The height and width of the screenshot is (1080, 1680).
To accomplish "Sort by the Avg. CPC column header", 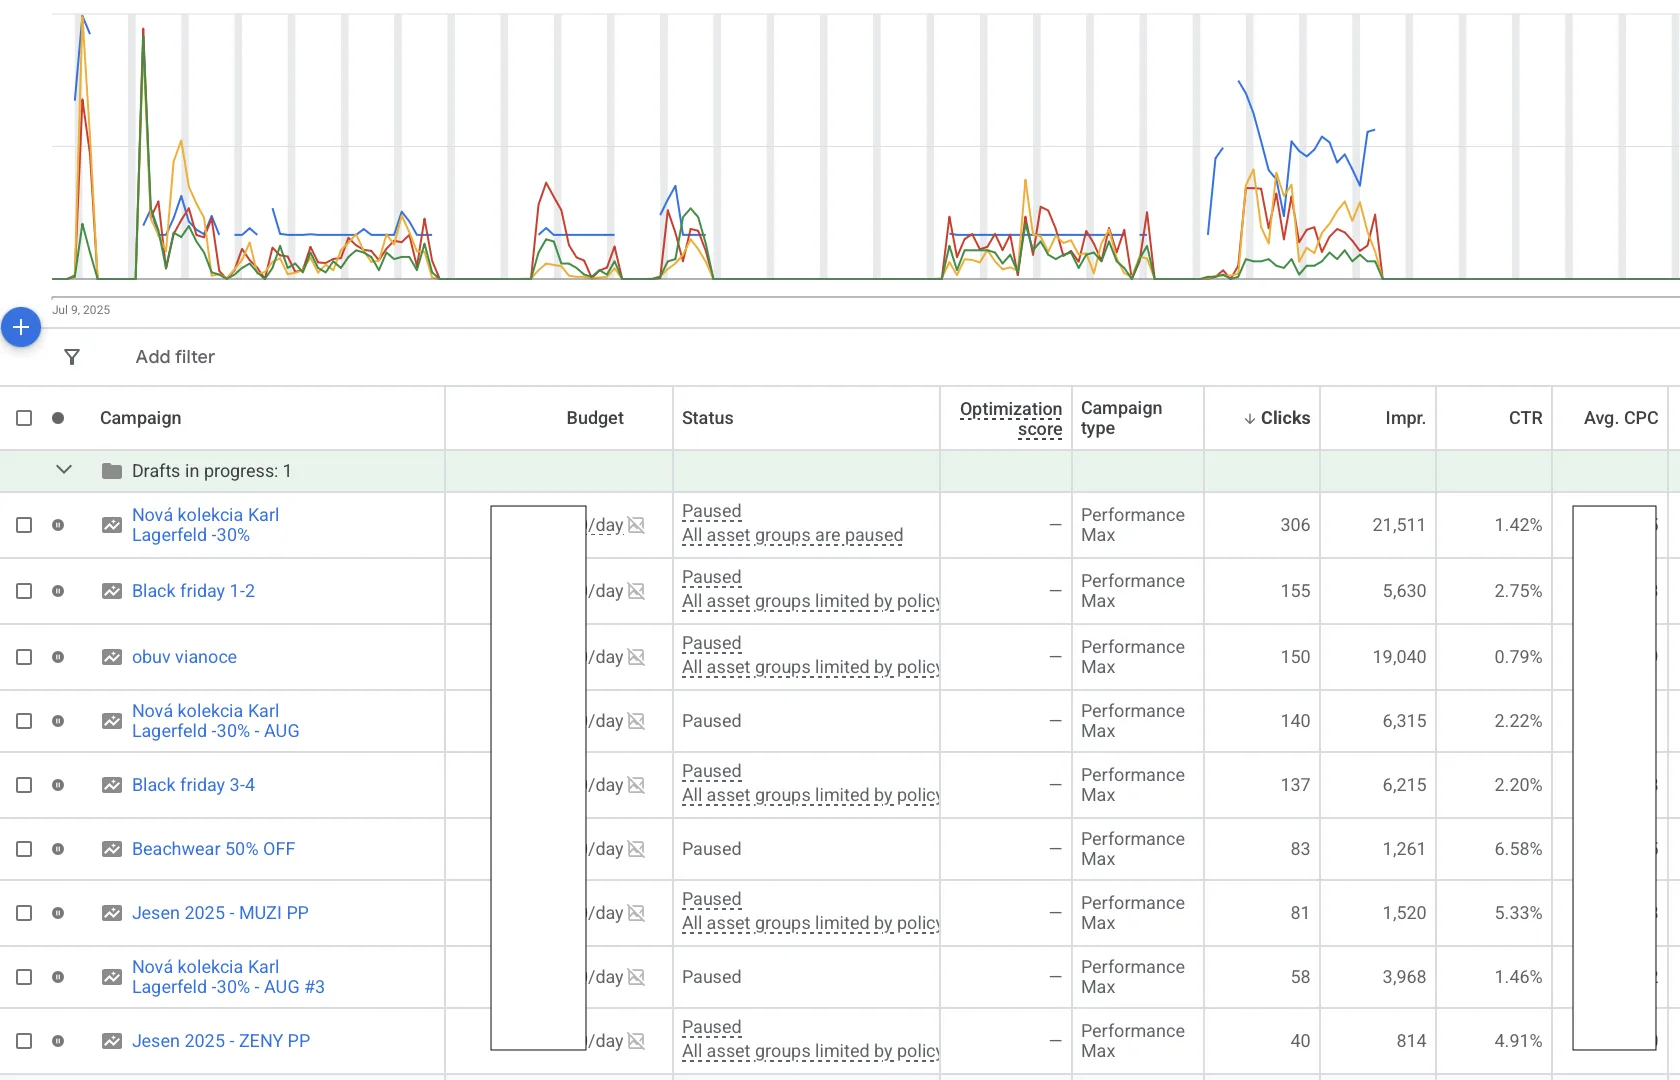I will pyautogui.click(x=1621, y=418).
